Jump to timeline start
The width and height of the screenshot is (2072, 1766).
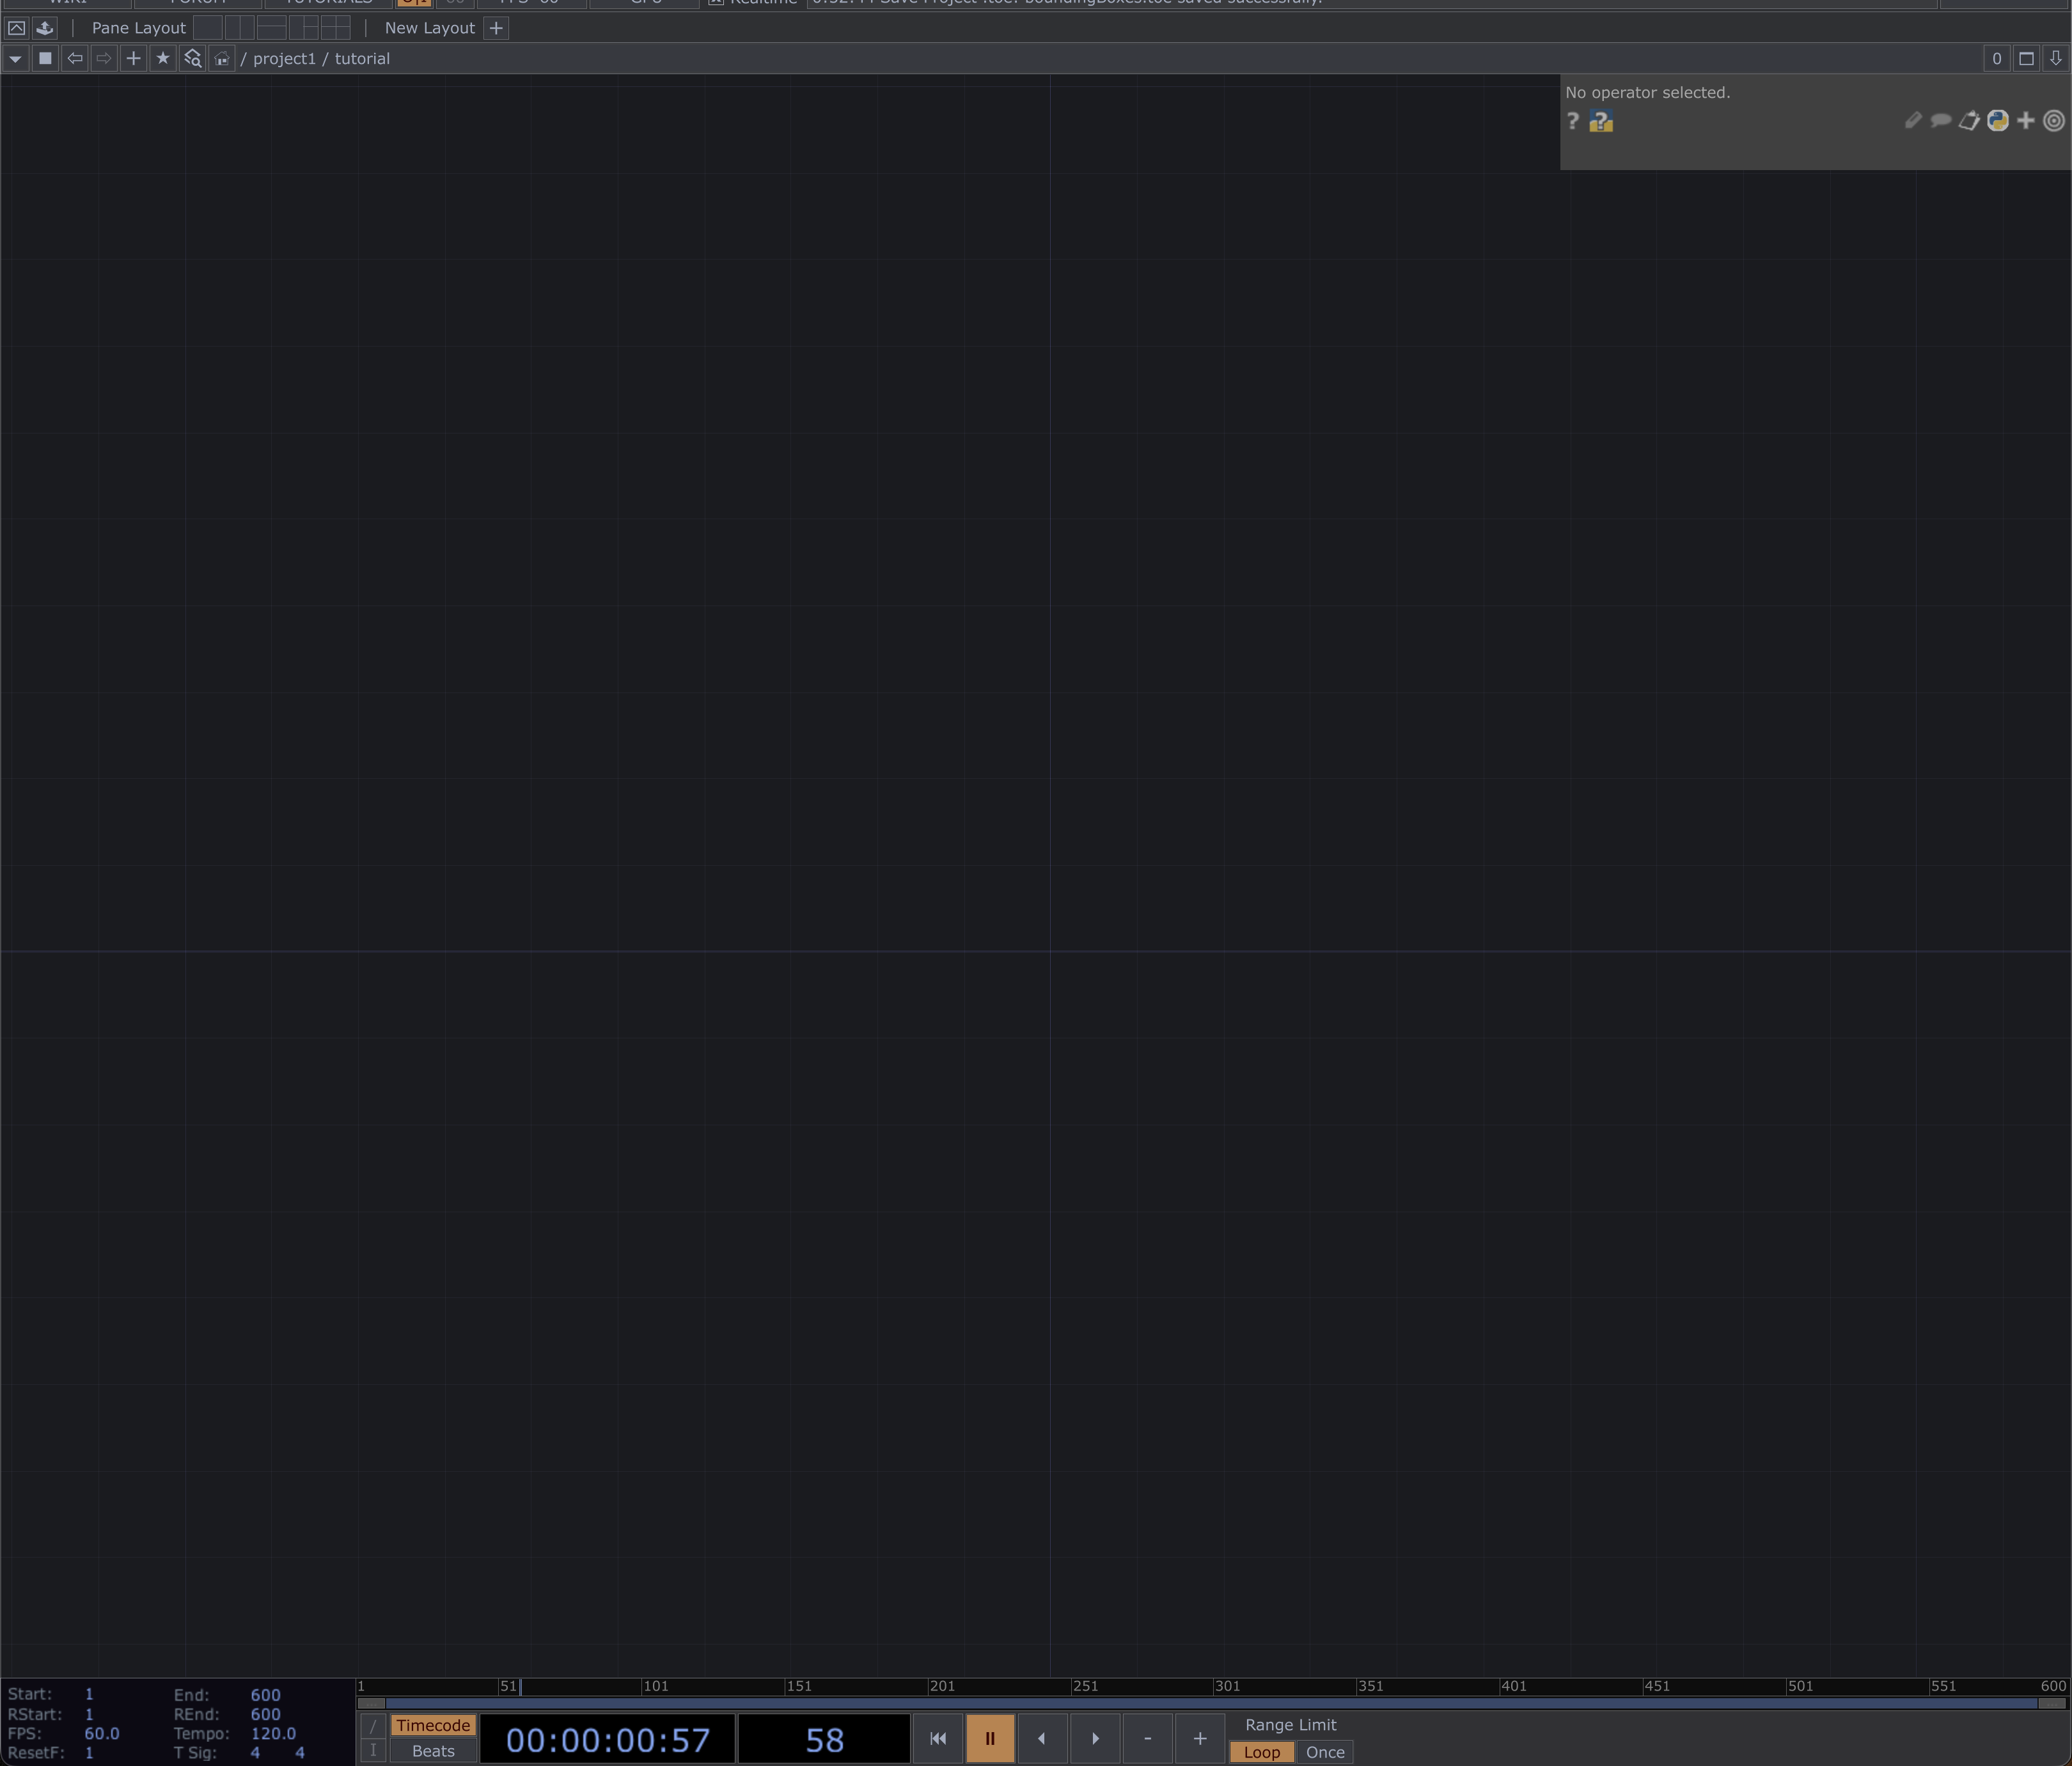click(x=938, y=1738)
